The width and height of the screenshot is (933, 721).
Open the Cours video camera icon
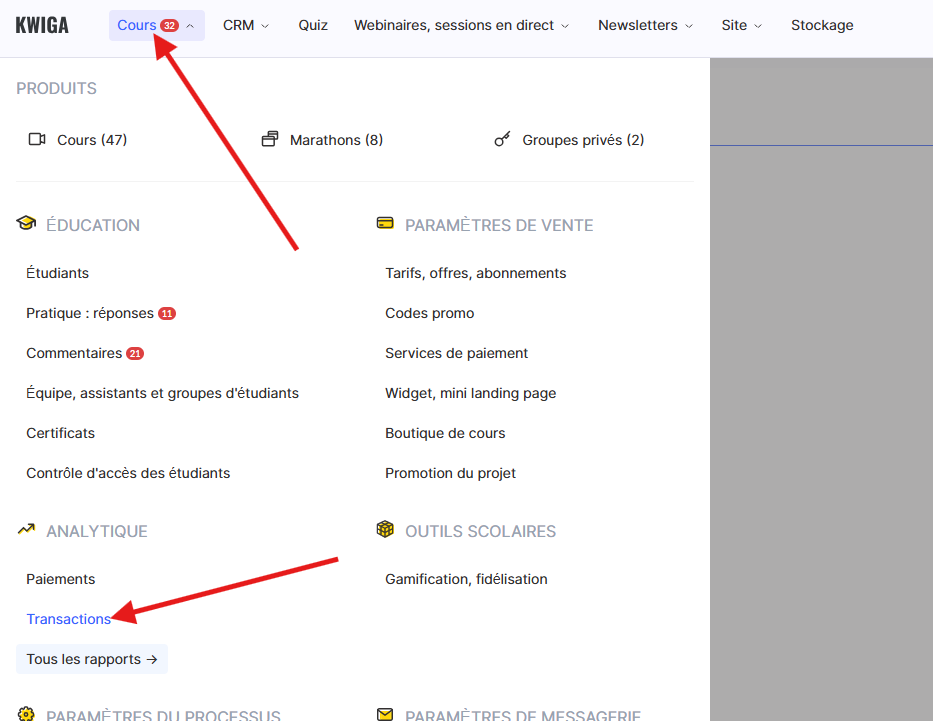point(37,139)
